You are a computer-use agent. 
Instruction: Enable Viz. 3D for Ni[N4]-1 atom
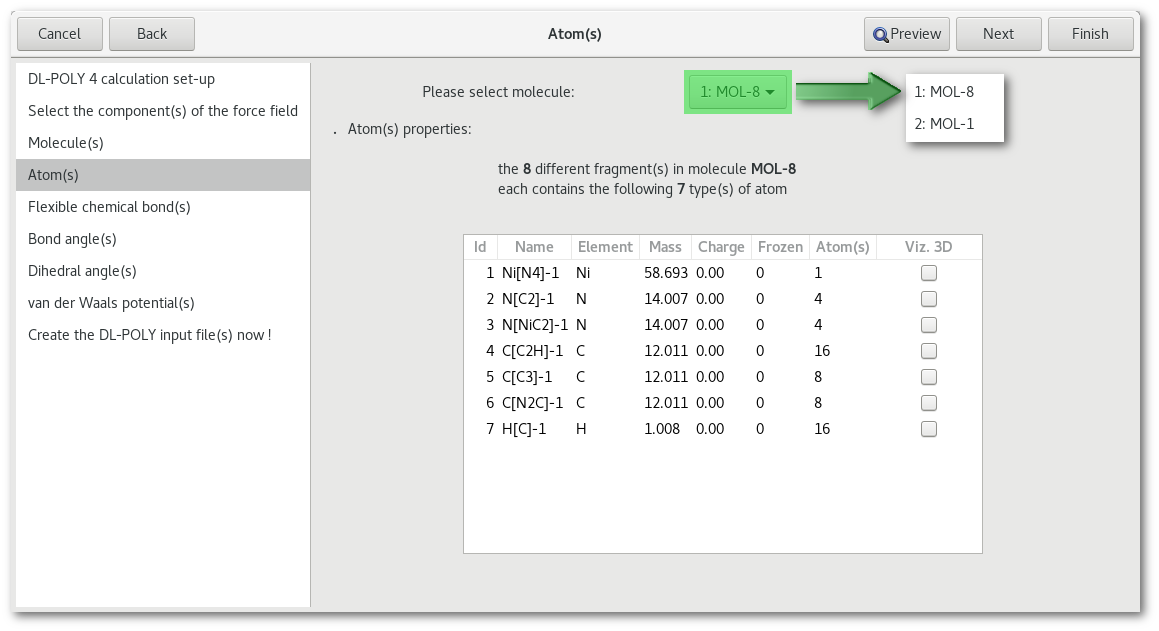(x=929, y=273)
